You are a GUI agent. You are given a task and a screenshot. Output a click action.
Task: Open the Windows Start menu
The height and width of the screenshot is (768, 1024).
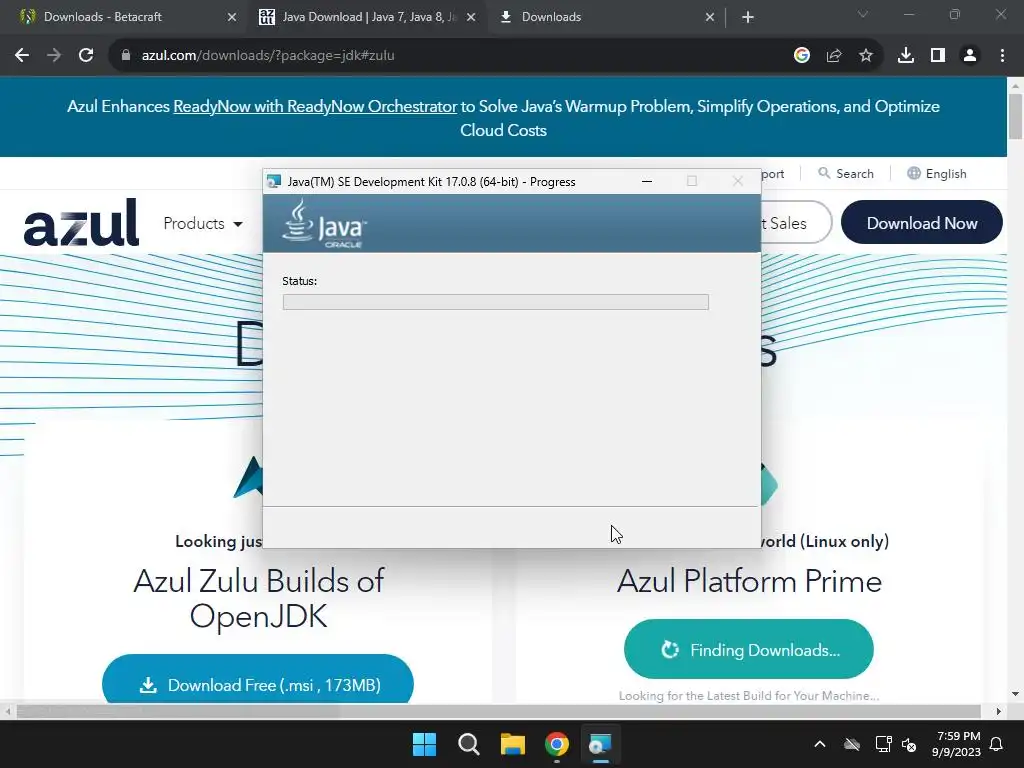(x=424, y=744)
